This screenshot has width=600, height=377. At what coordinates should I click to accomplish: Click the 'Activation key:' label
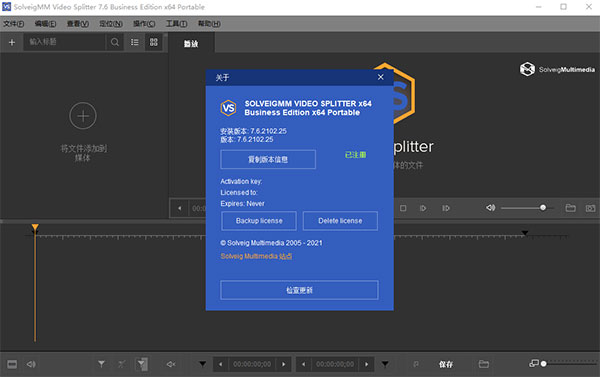click(x=241, y=181)
